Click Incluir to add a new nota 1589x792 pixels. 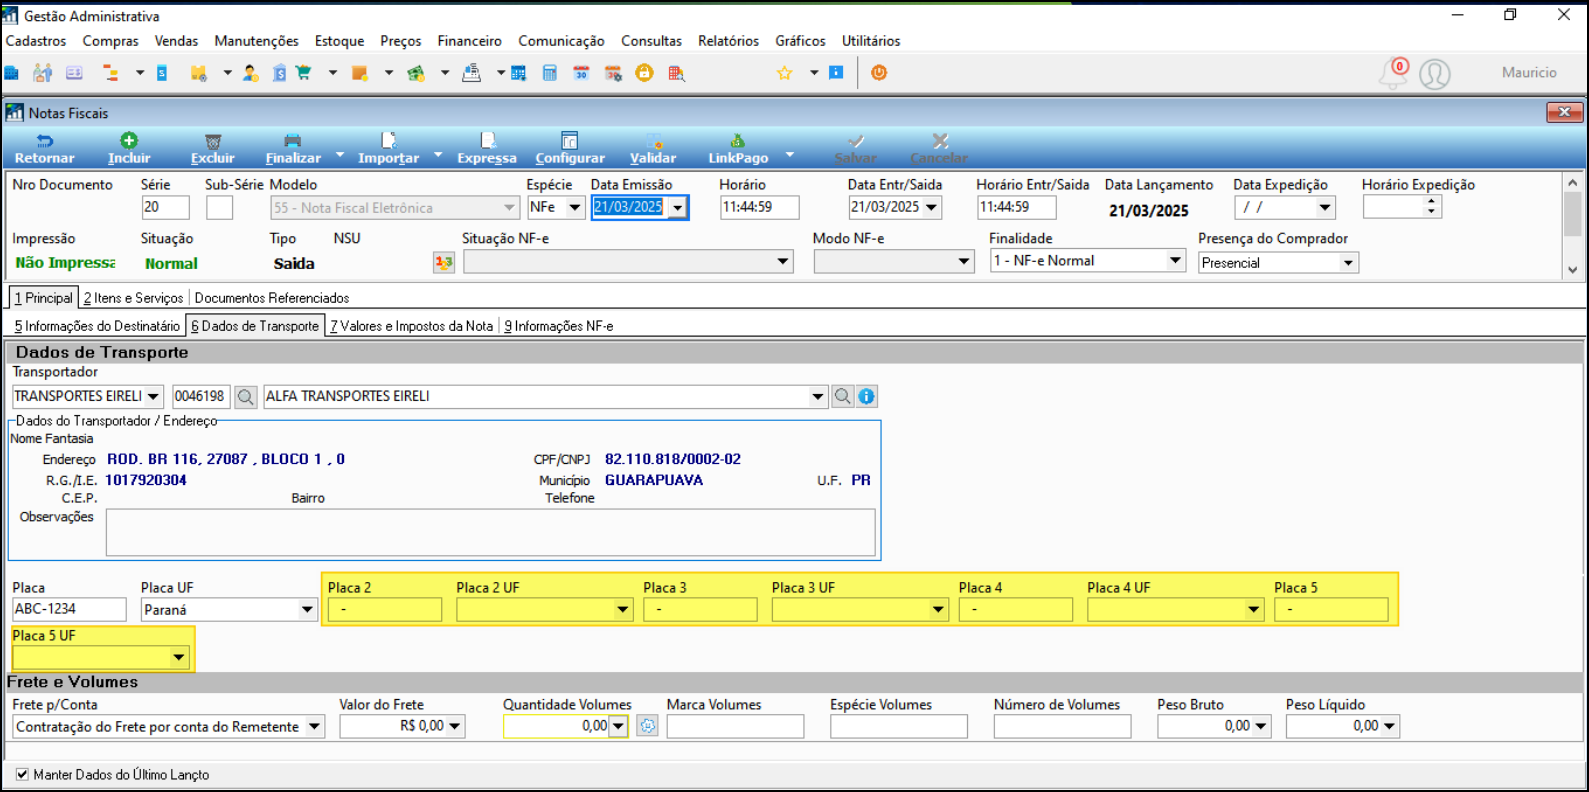pyautogui.click(x=129, y=149)
